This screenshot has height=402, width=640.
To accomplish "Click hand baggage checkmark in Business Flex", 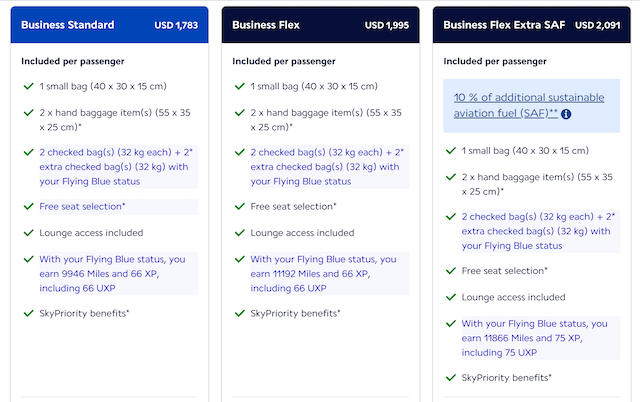I will pos(239,112).
